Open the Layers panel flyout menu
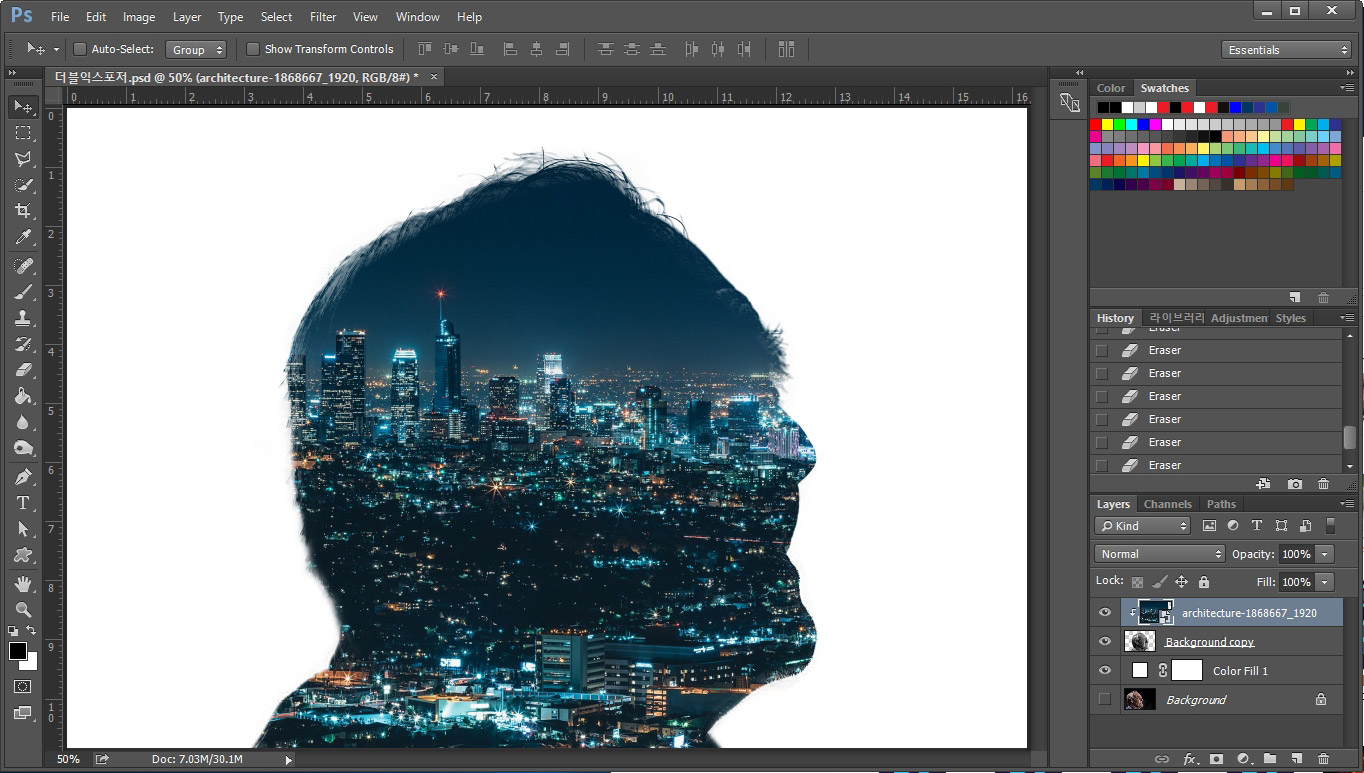This screenshot has width=1364, height=773. [x=1347, y=504]
